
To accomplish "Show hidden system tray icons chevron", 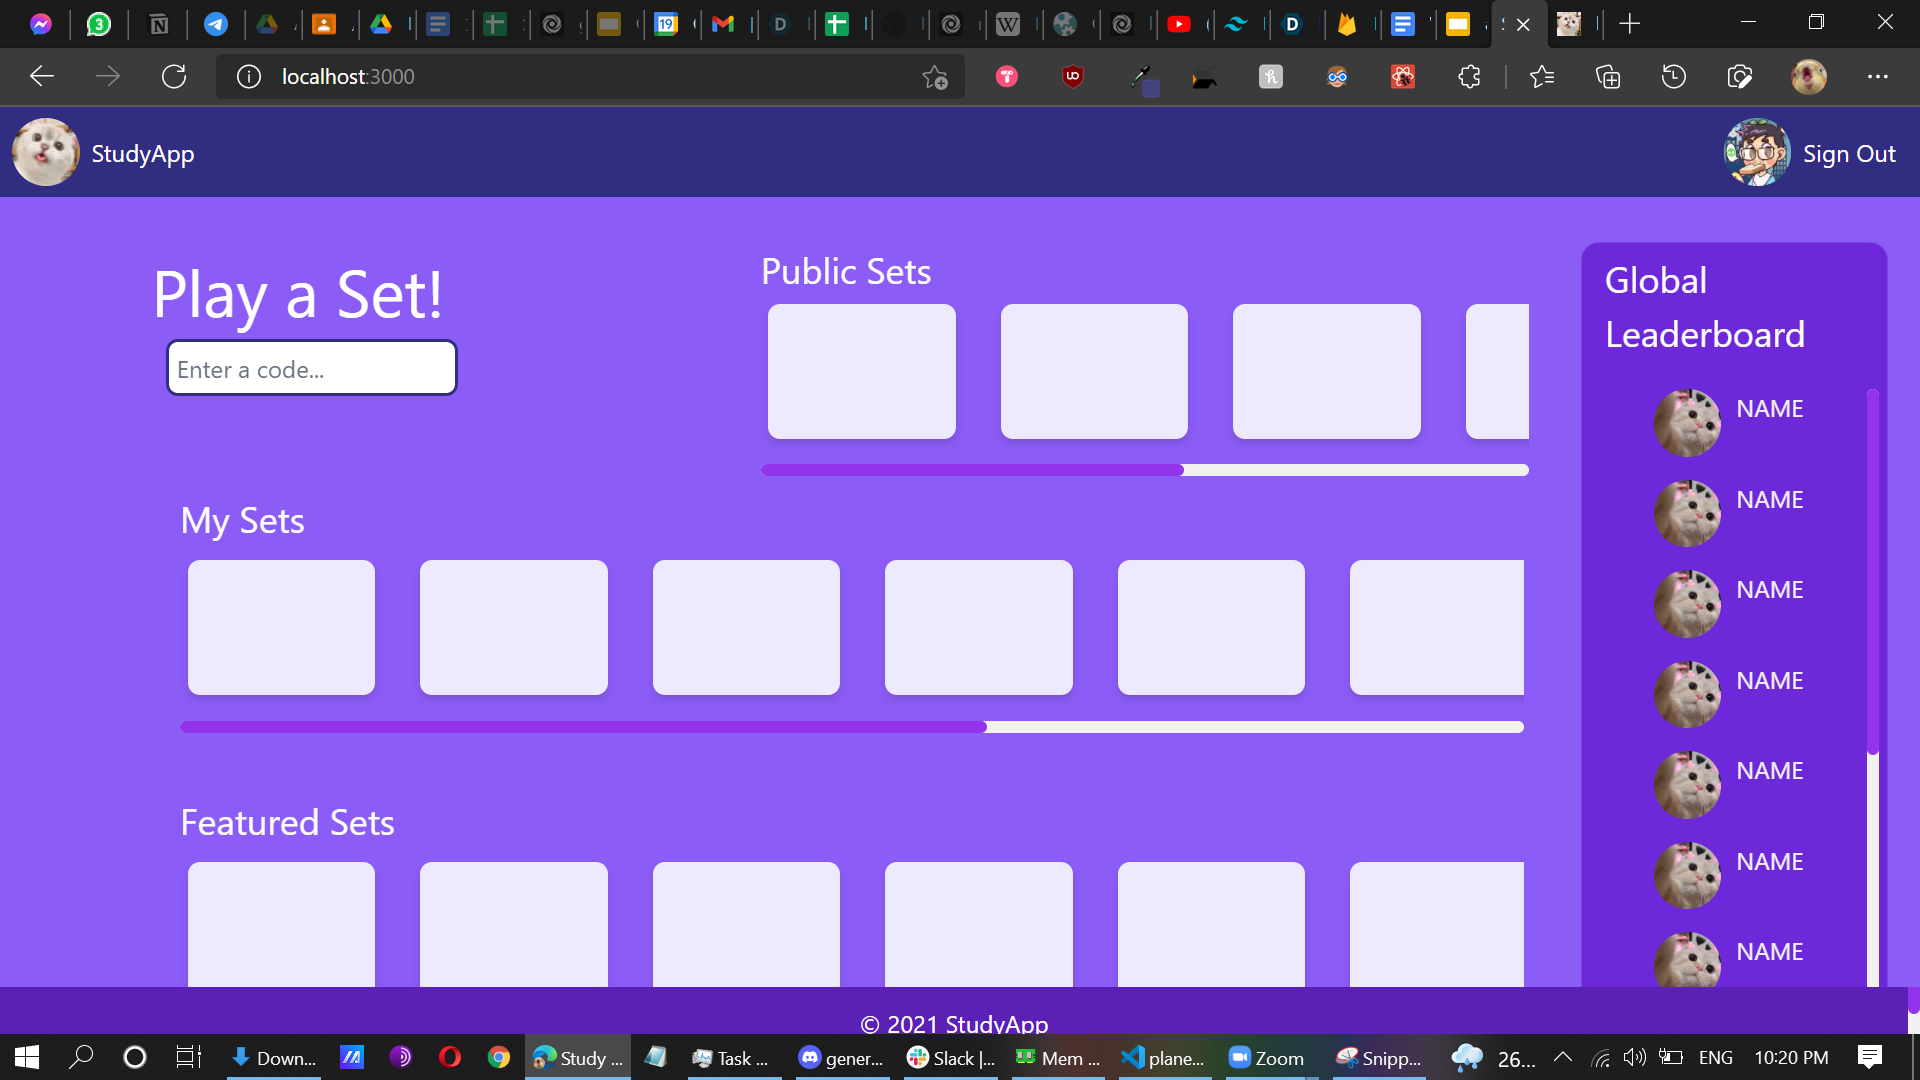I will [x=1563, y=1057].
